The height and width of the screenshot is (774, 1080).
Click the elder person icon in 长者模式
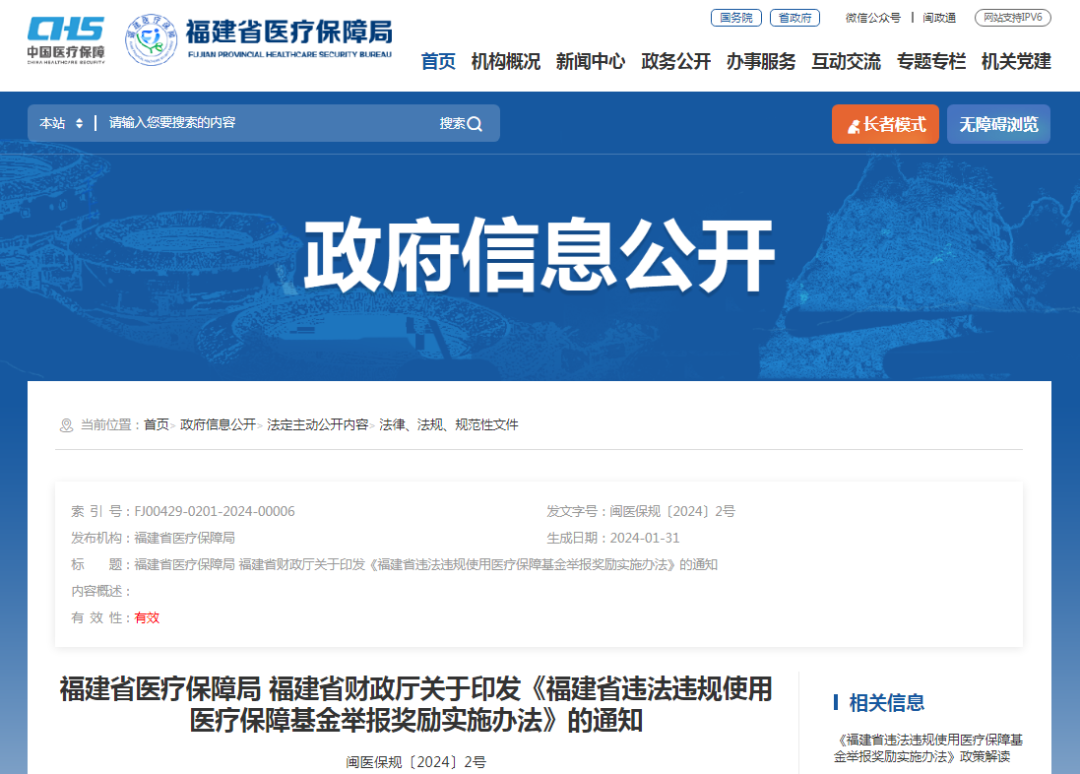pos(853,126)
